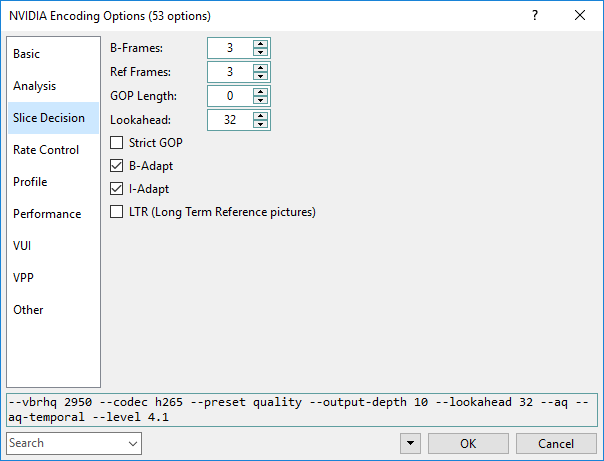Select the VPP section in sidebar
Image resolution: width=604 pixels, height=461 pixels.
coord(25,278)
